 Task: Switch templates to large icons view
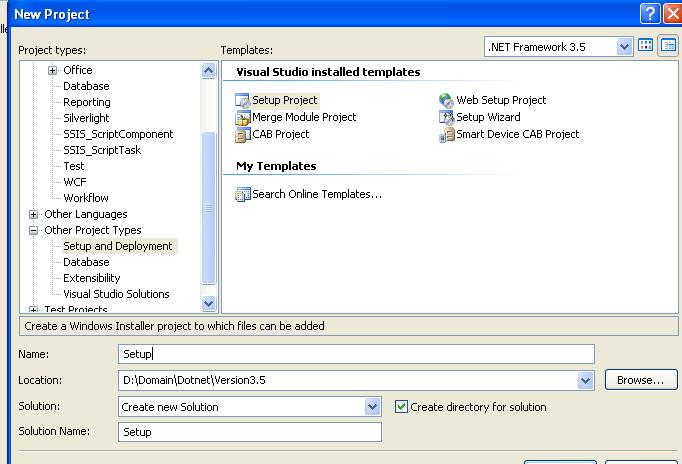point(645,45)
